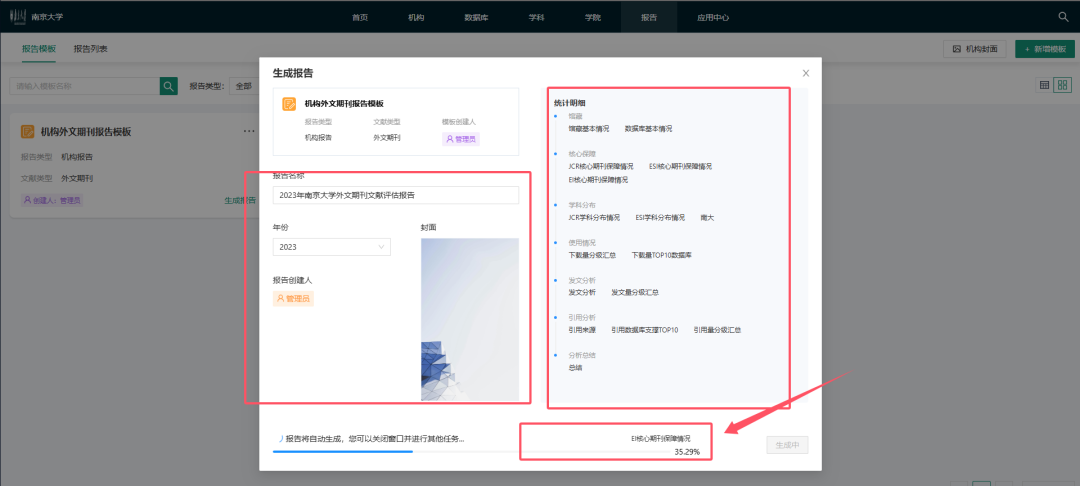Click the 35.29% progress percentage
This screenshot has height=486, width=1080.
coord(687,452)
